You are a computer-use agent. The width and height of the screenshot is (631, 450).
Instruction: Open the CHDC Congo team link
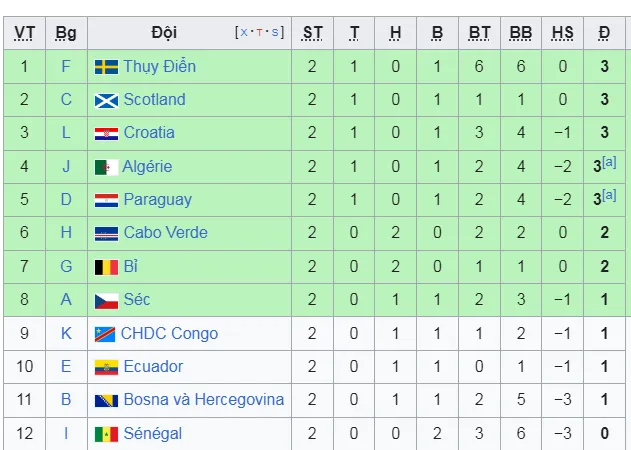coord(169,334)
